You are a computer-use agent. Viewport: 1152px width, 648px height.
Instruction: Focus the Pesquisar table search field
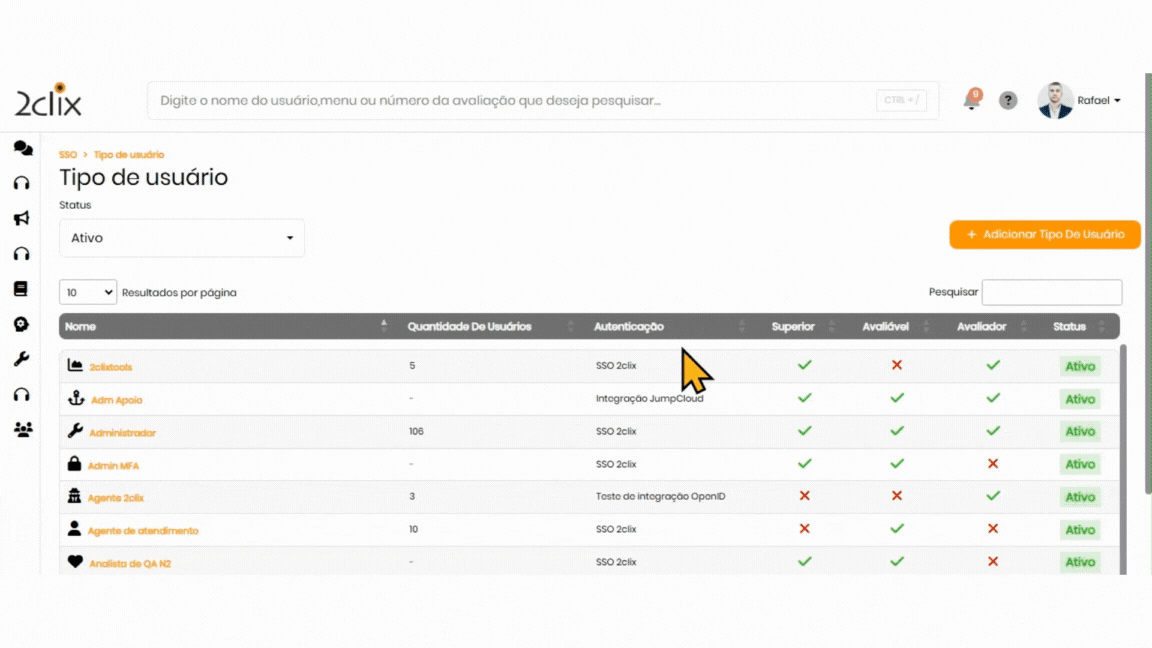coord(1051,292)
